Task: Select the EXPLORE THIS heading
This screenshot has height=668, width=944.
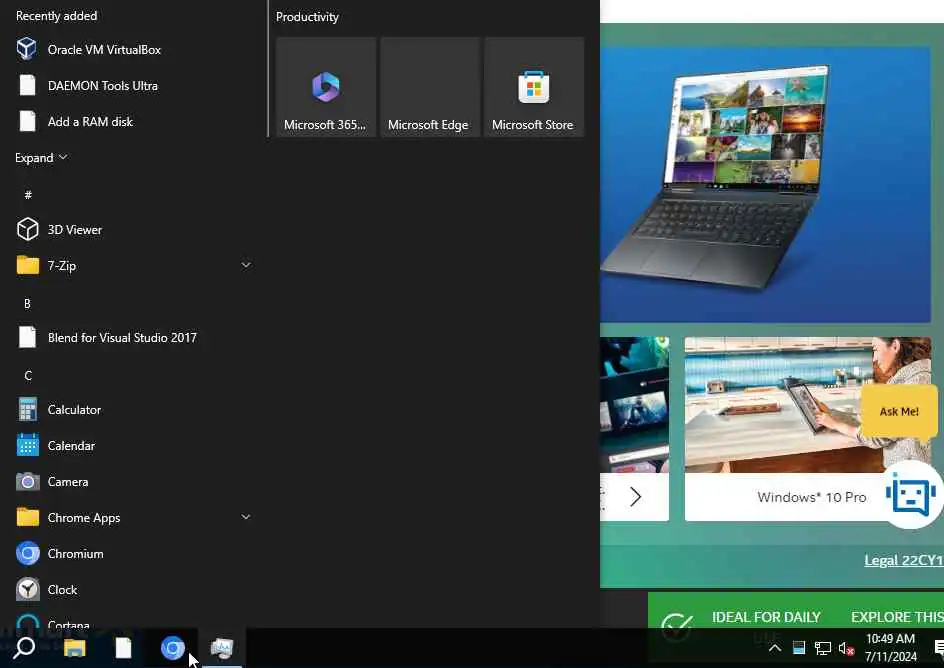Action: click(x=897, y=617)
